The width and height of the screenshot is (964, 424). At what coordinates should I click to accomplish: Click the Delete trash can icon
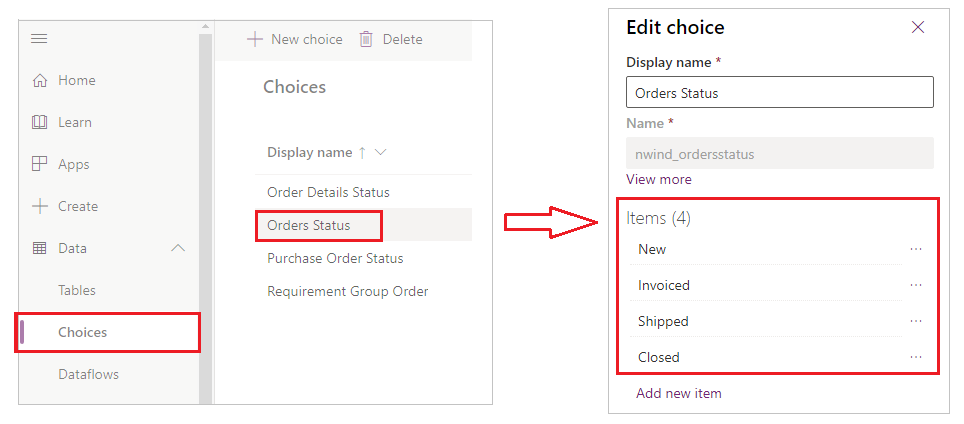pyautogui.click(x=366, y=39)
